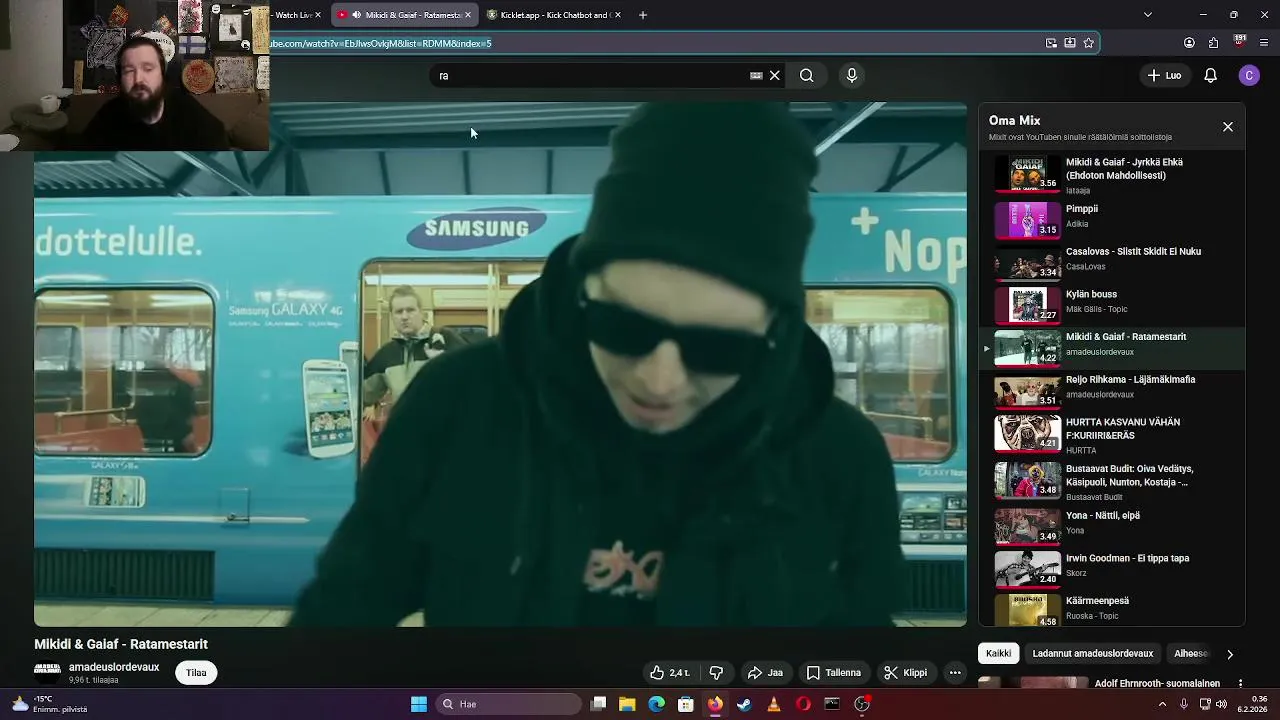Mute the playing YouTube tab via its speaker icon

point(355,15)
